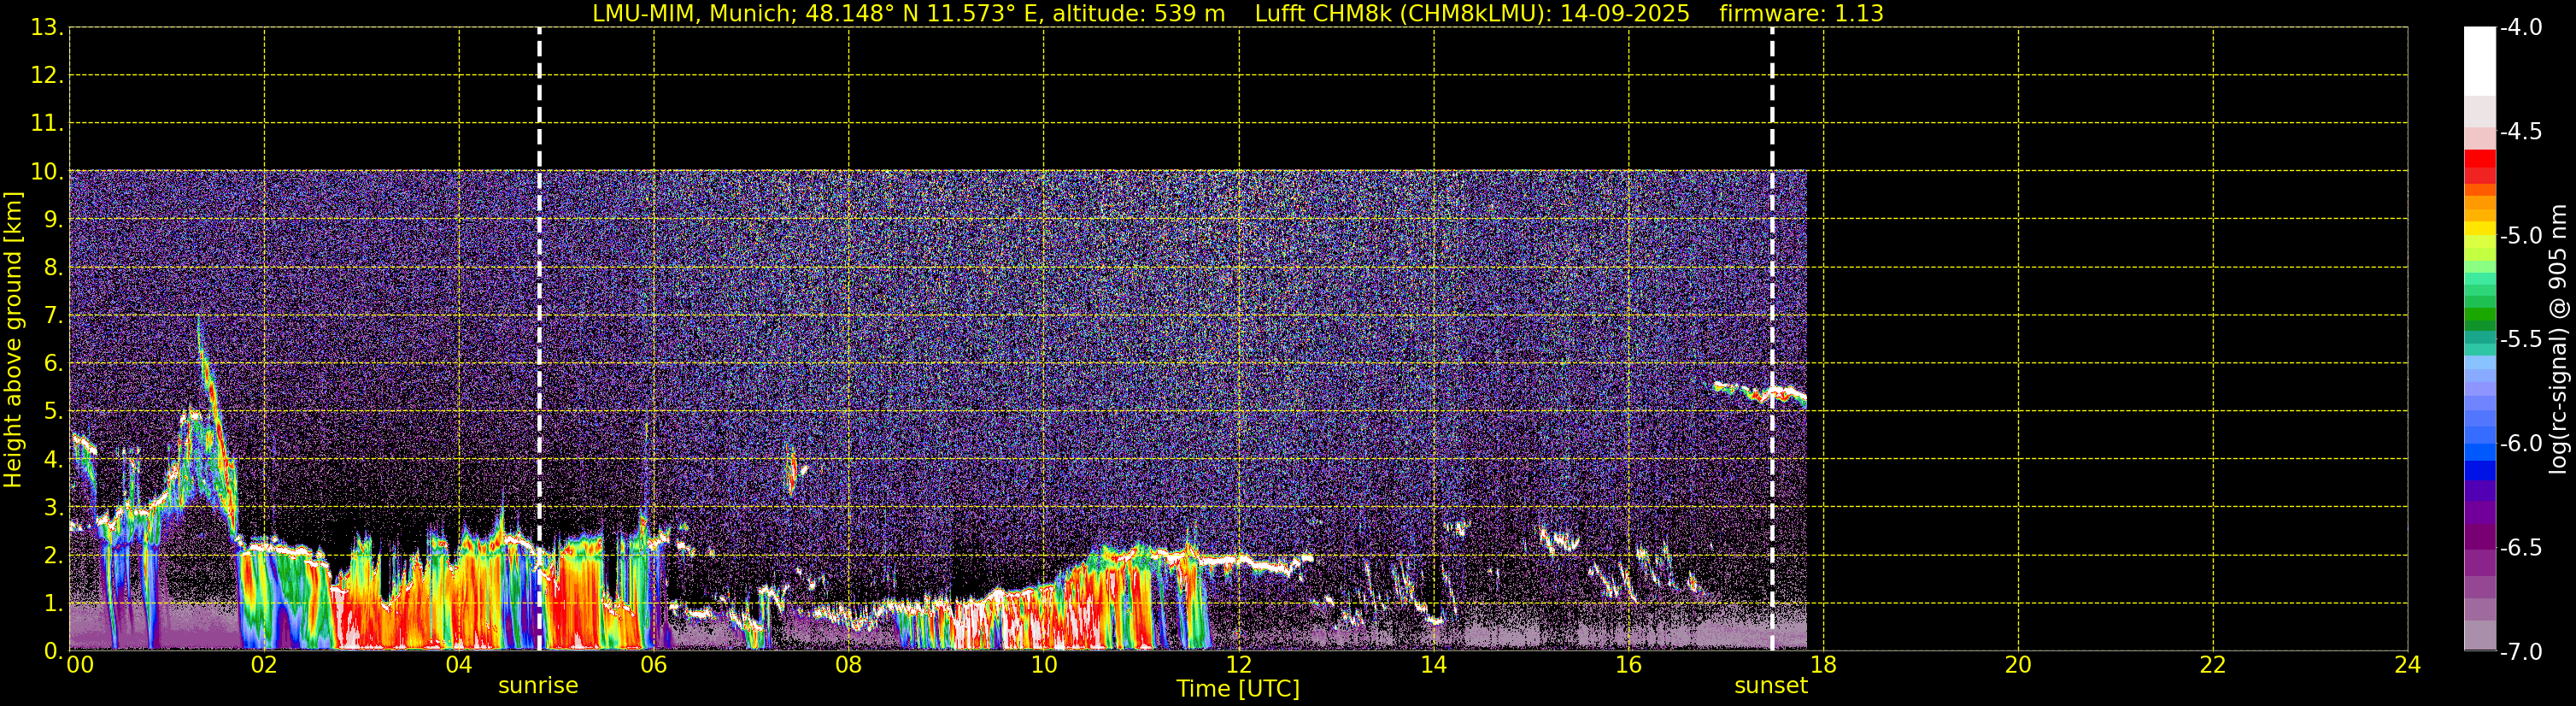Click the '5.' height tick label
2576x706 pixels.
[54, 411]
